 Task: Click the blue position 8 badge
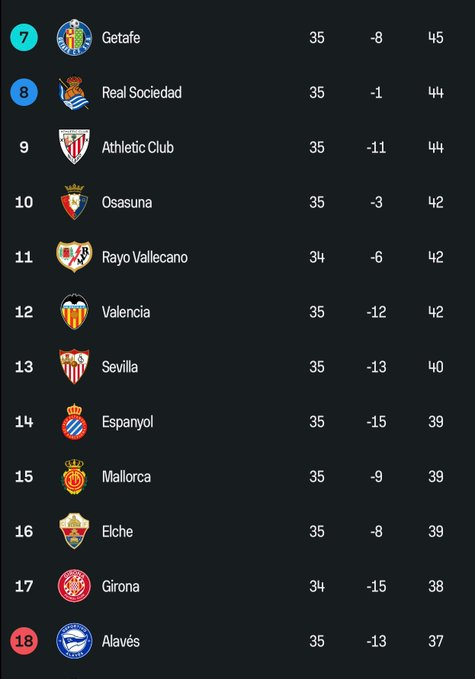pyautogui.click(x=24, y=92)
